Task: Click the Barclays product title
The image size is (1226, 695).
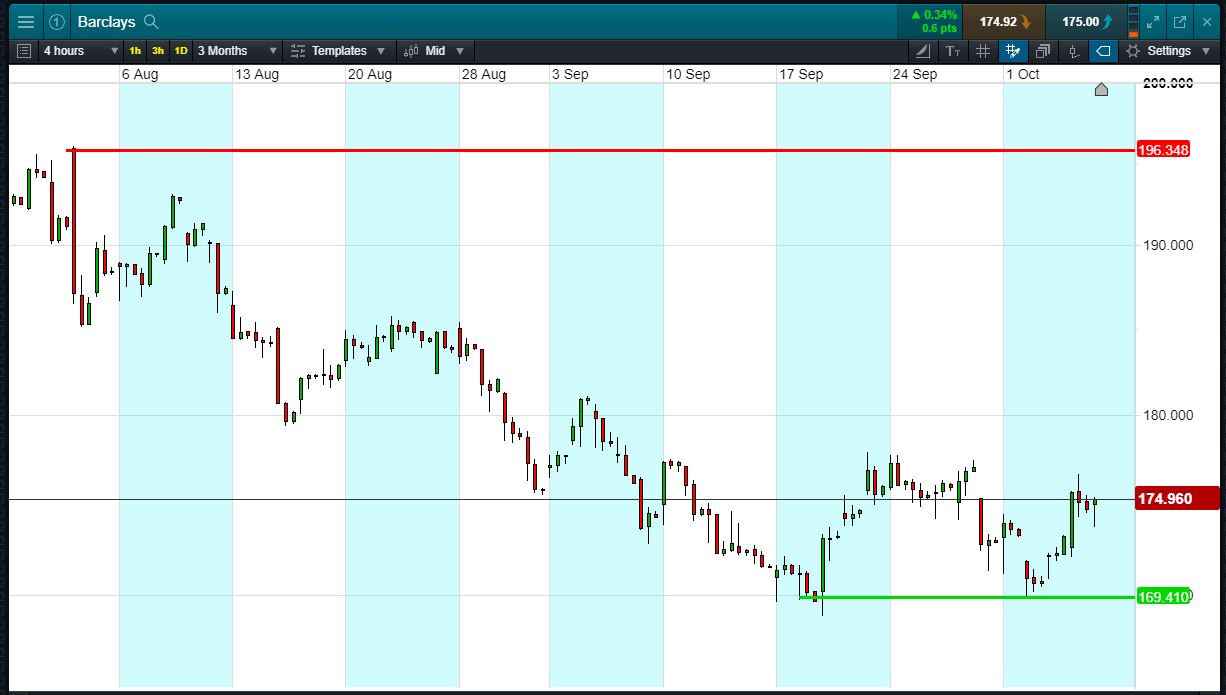Action: point(105,21)
